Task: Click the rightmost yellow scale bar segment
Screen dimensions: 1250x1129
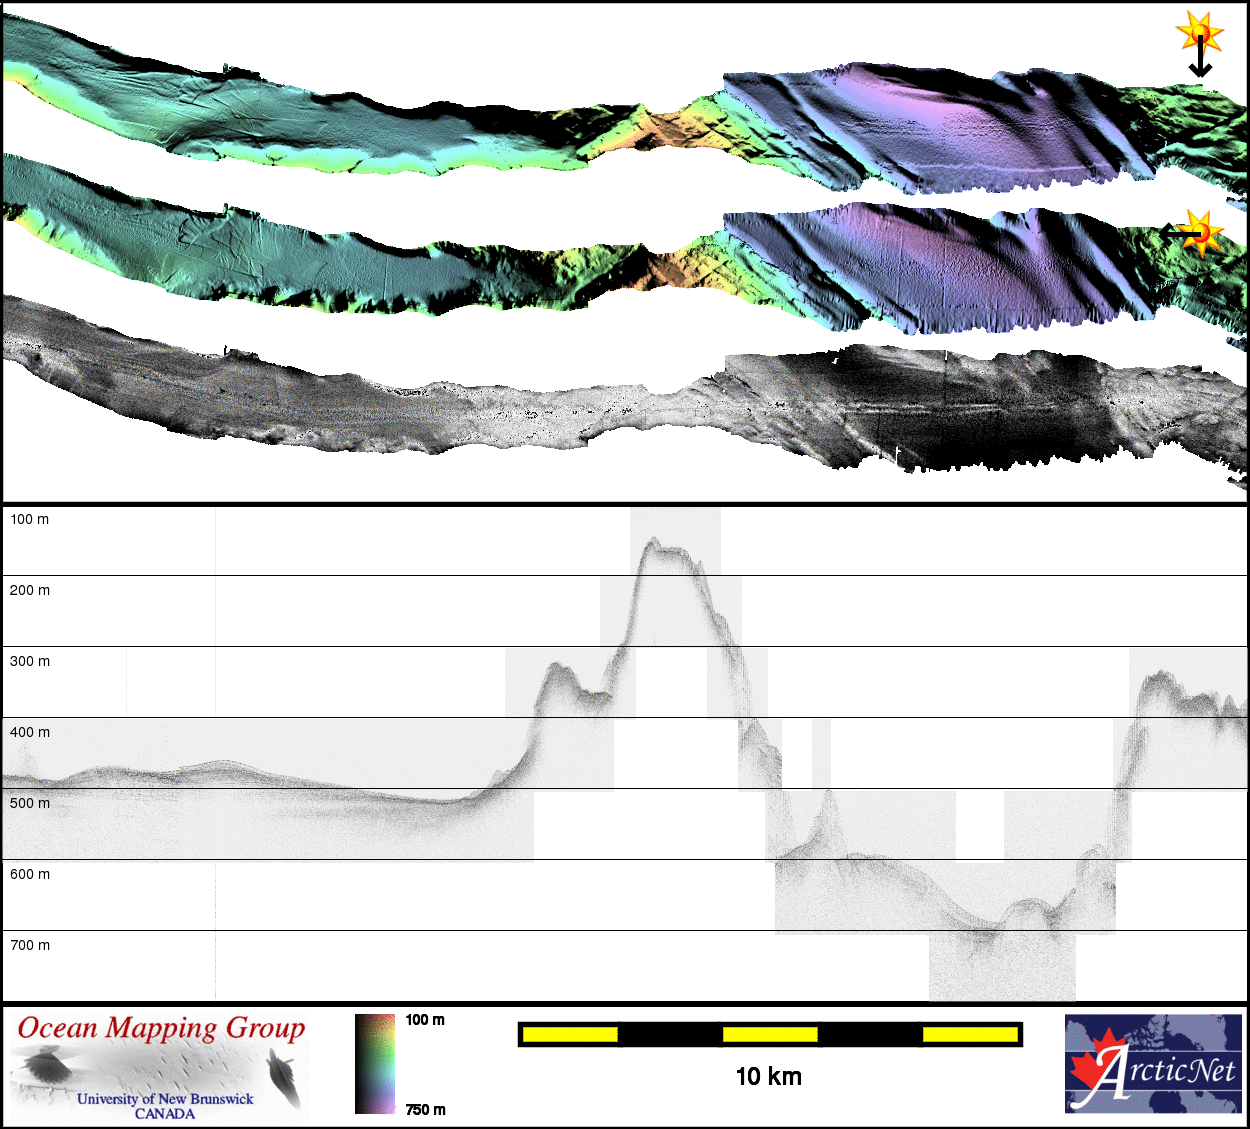Action: click(x=969, y=1034)
